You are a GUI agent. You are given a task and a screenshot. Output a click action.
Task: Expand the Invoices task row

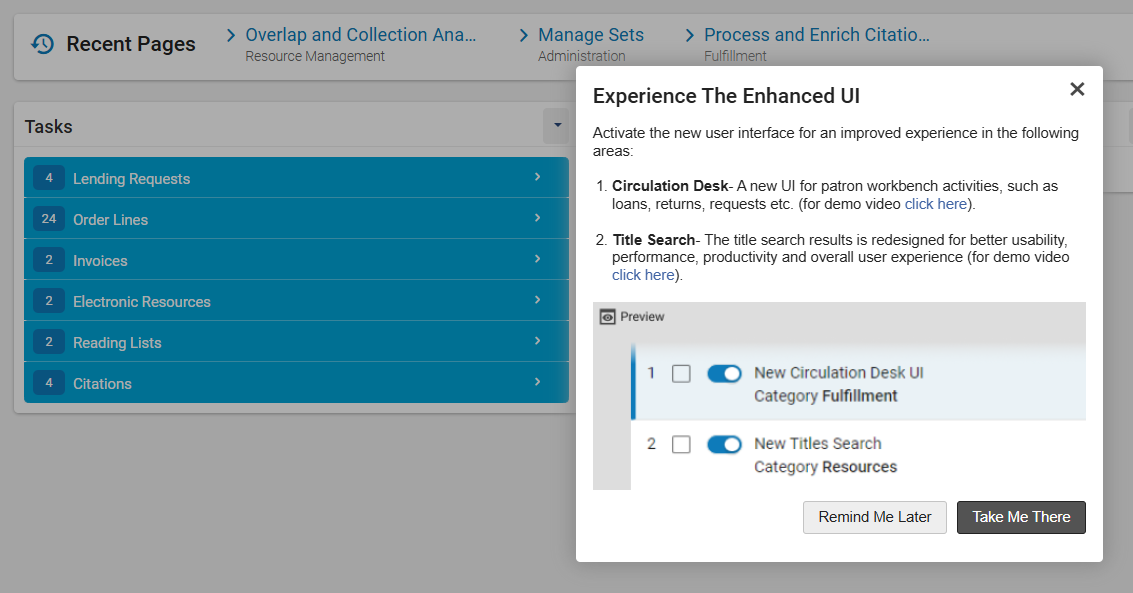click(296, 260)
